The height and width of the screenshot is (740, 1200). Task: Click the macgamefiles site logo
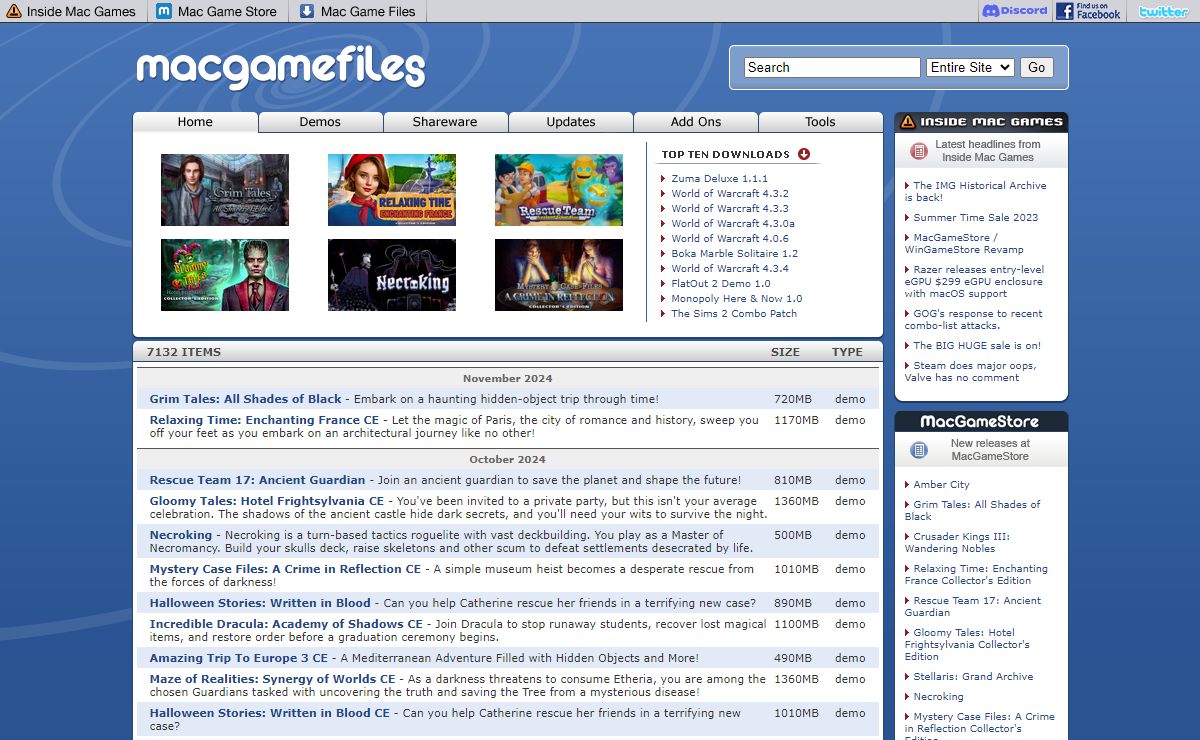281,69
